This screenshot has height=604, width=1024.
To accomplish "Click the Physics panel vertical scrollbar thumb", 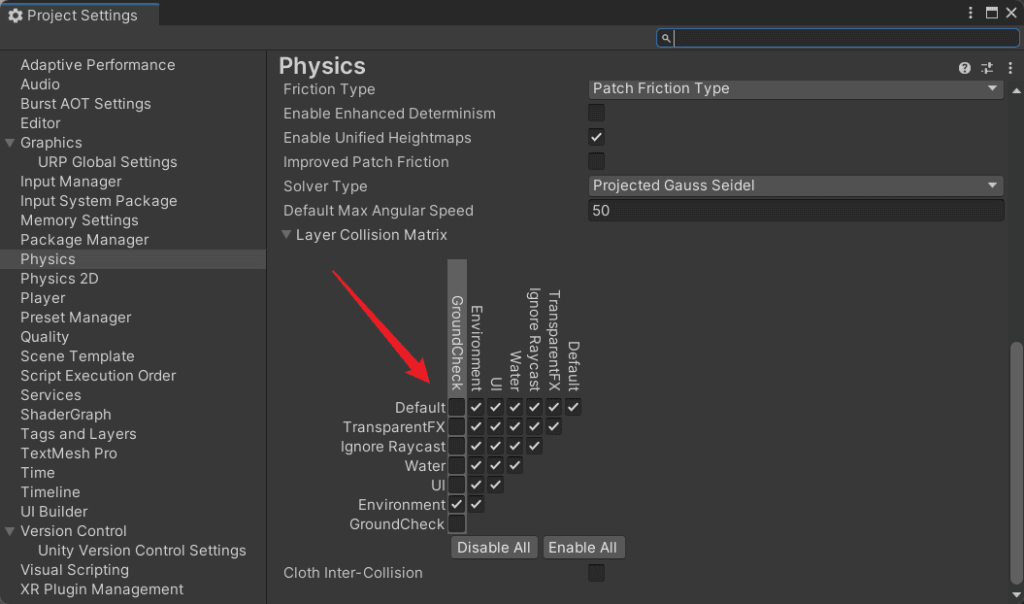I will (1016, 462).
